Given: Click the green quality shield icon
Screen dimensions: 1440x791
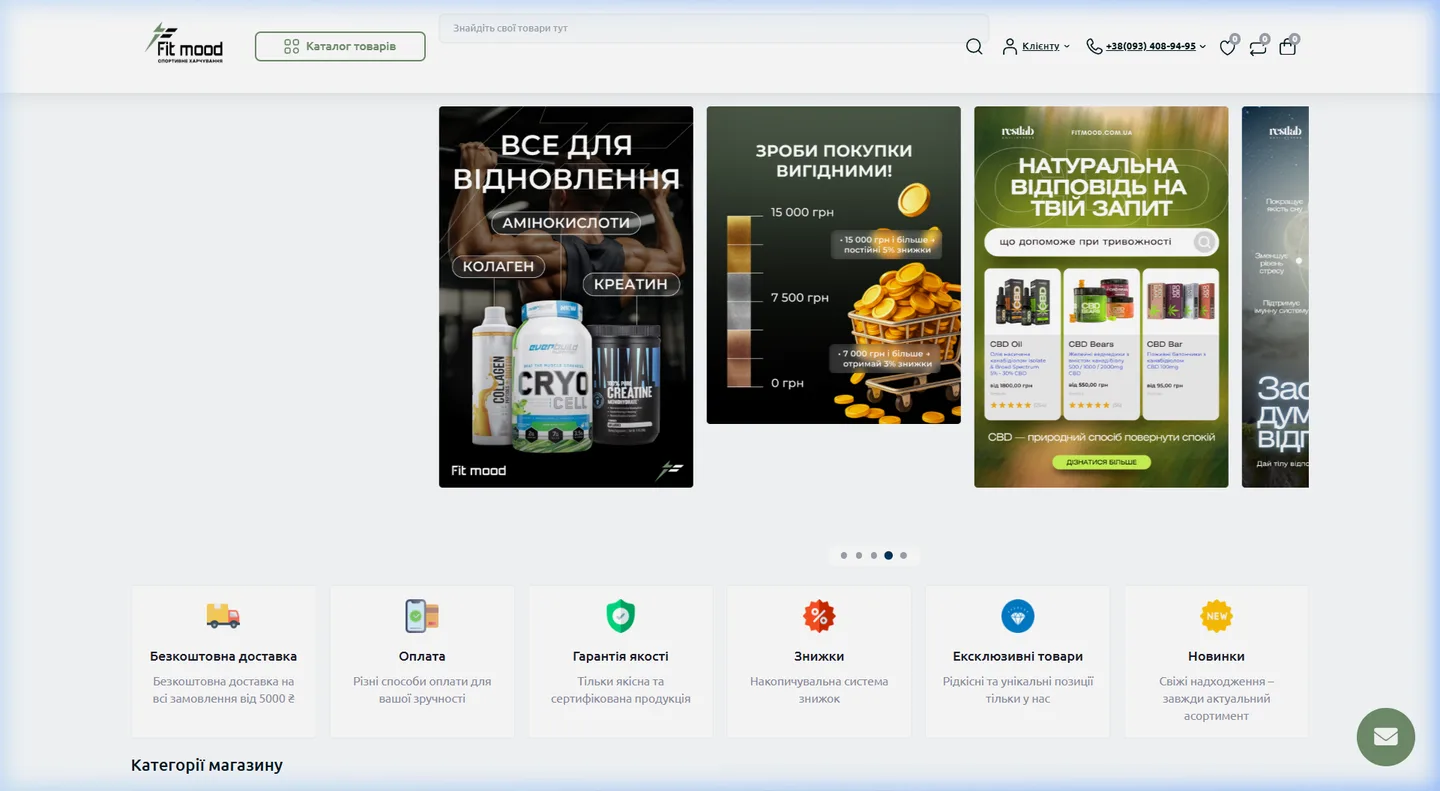Looking at the screenshot, I should tap(621, 616).
